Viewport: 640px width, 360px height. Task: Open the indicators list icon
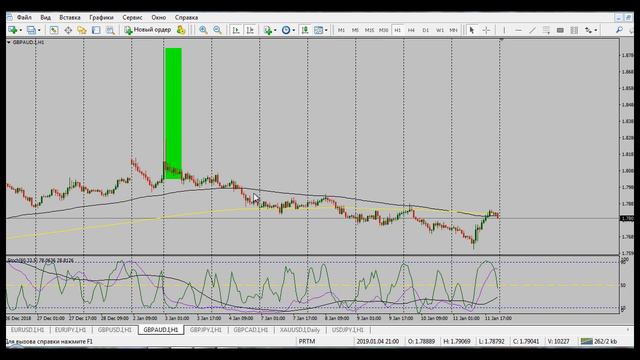268,30
